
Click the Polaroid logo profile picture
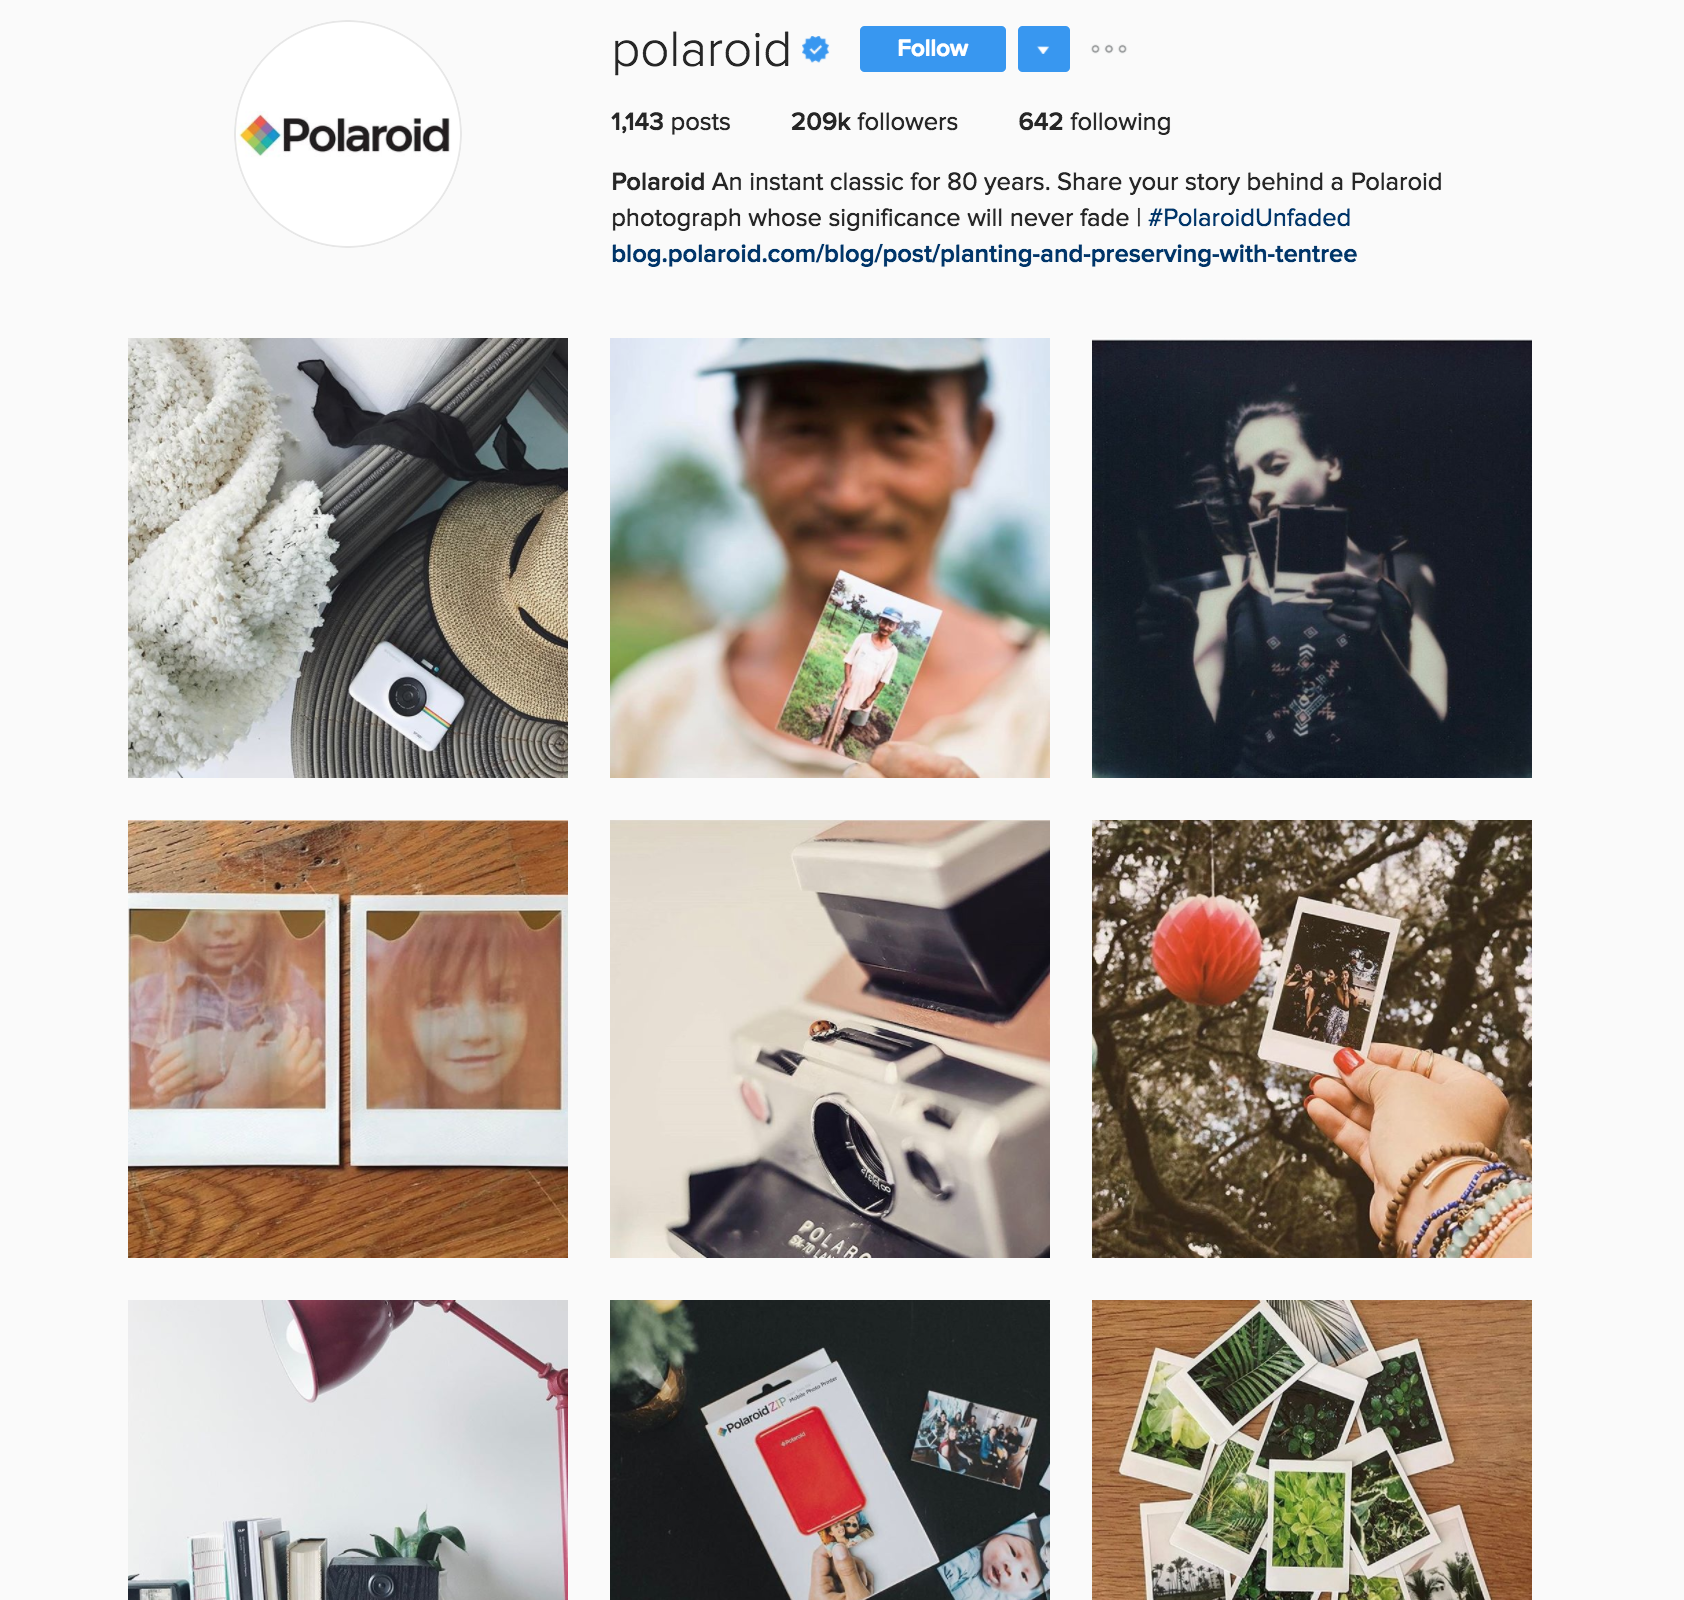(x=348, y=134)
